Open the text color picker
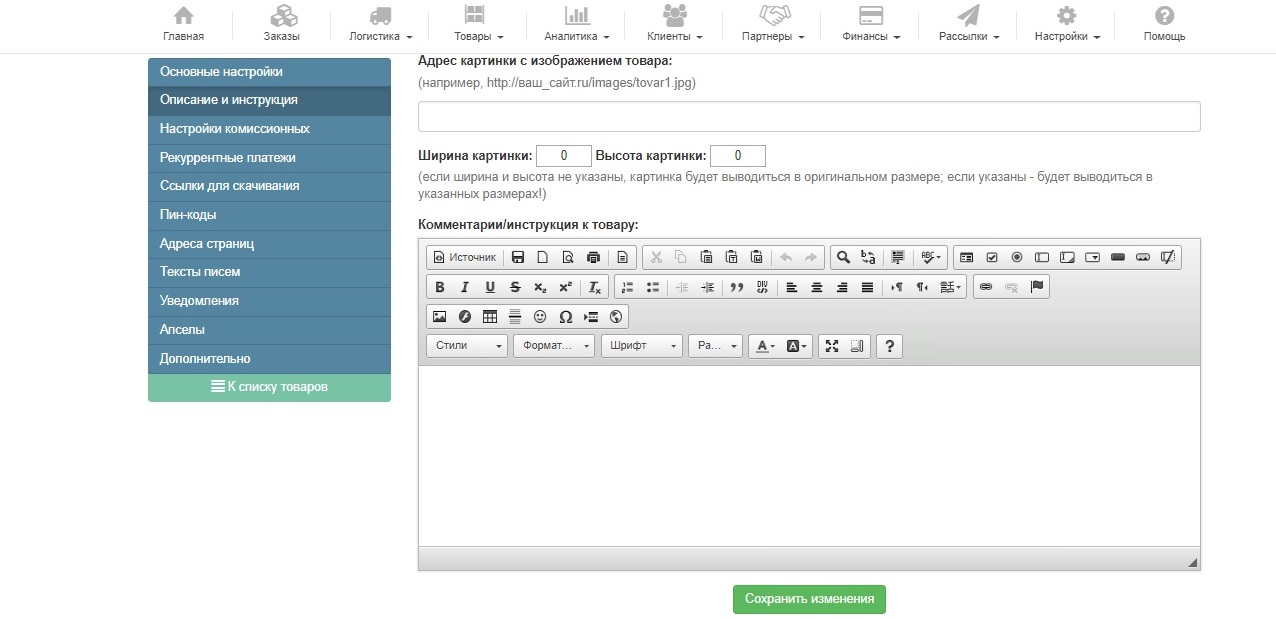Viewport: 1276px width, 619px height. point(765,346)
